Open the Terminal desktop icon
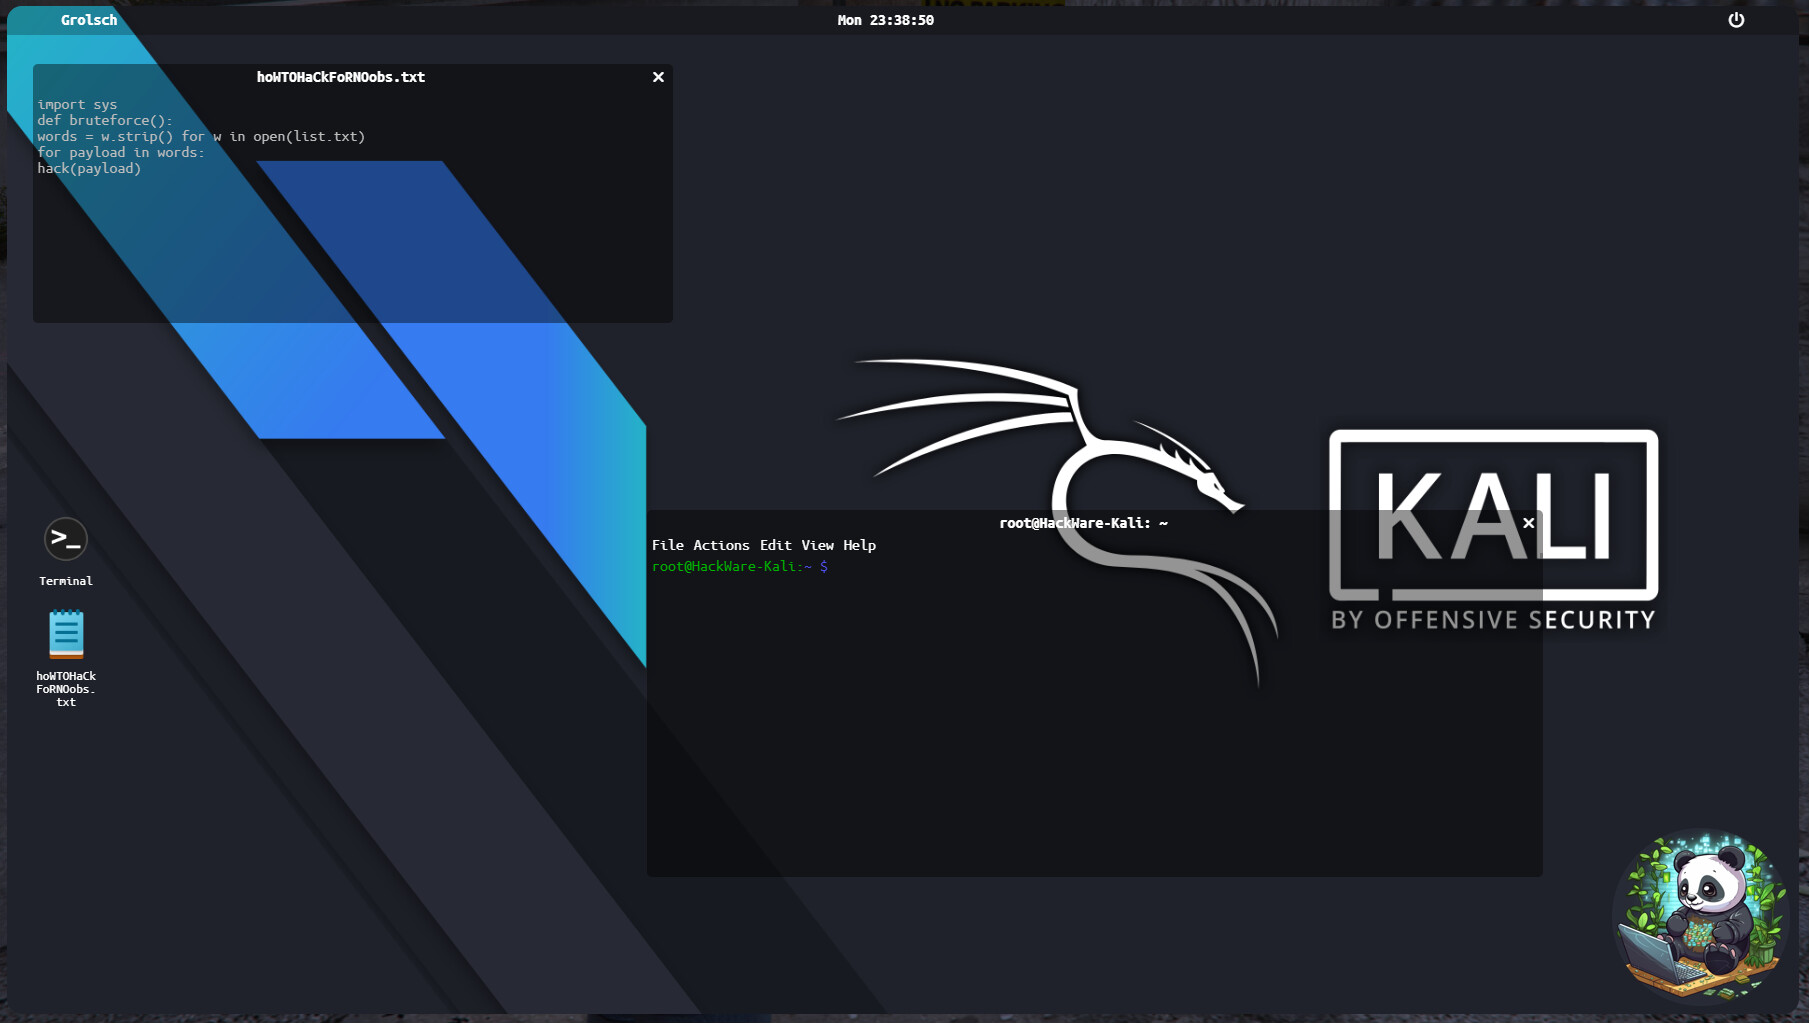 click(x=66, y=540)
